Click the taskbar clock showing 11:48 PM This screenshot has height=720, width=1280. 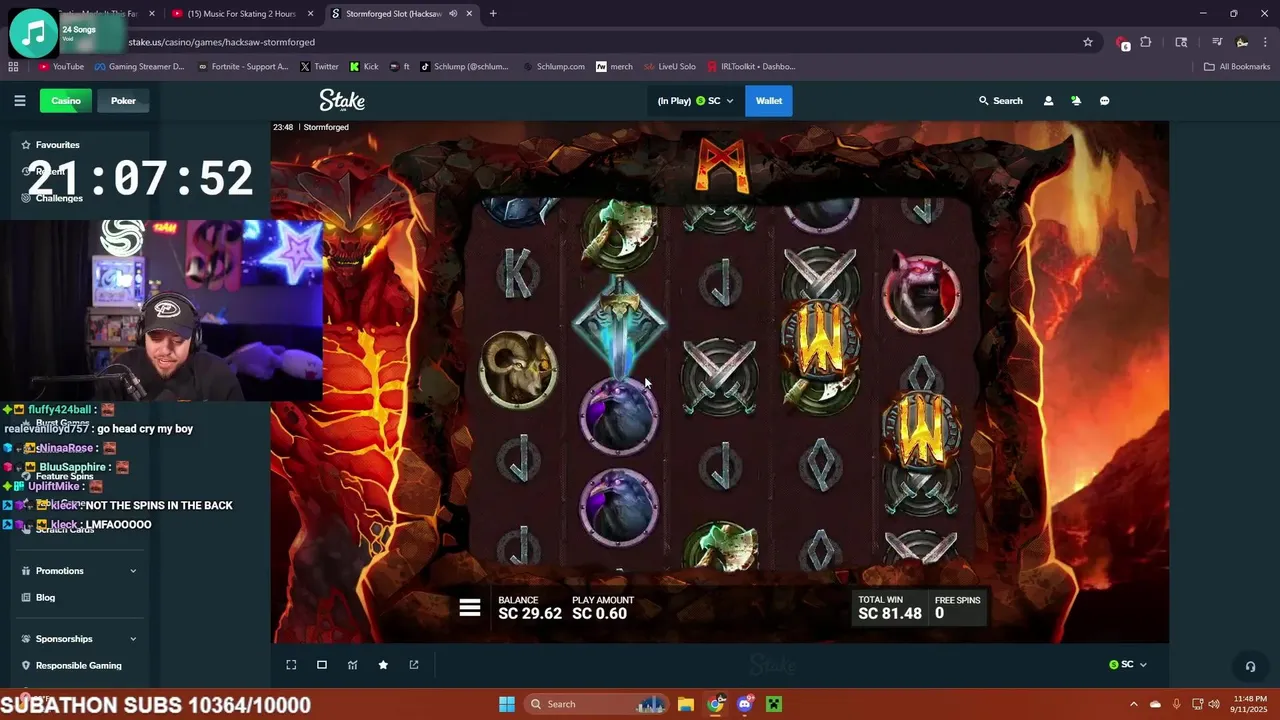click(x=1250, y=704)
